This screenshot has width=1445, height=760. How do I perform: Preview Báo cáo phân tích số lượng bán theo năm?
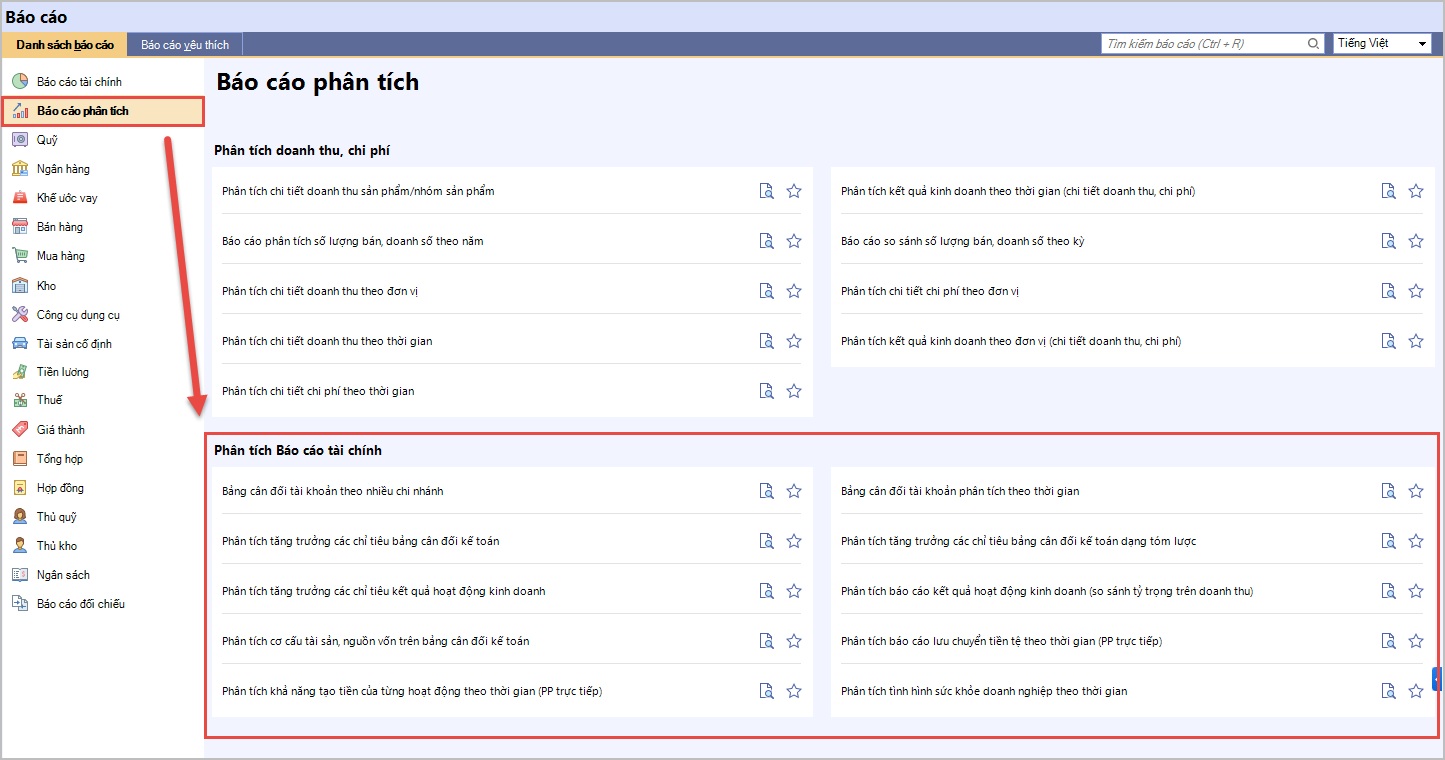click(767, 241)
